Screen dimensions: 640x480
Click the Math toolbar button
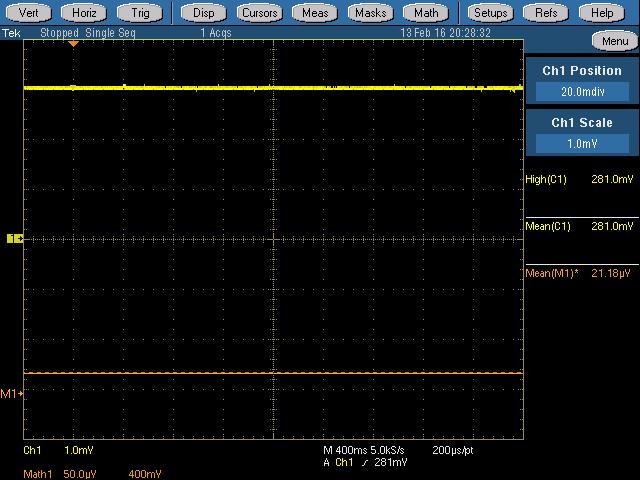[427, 13]
